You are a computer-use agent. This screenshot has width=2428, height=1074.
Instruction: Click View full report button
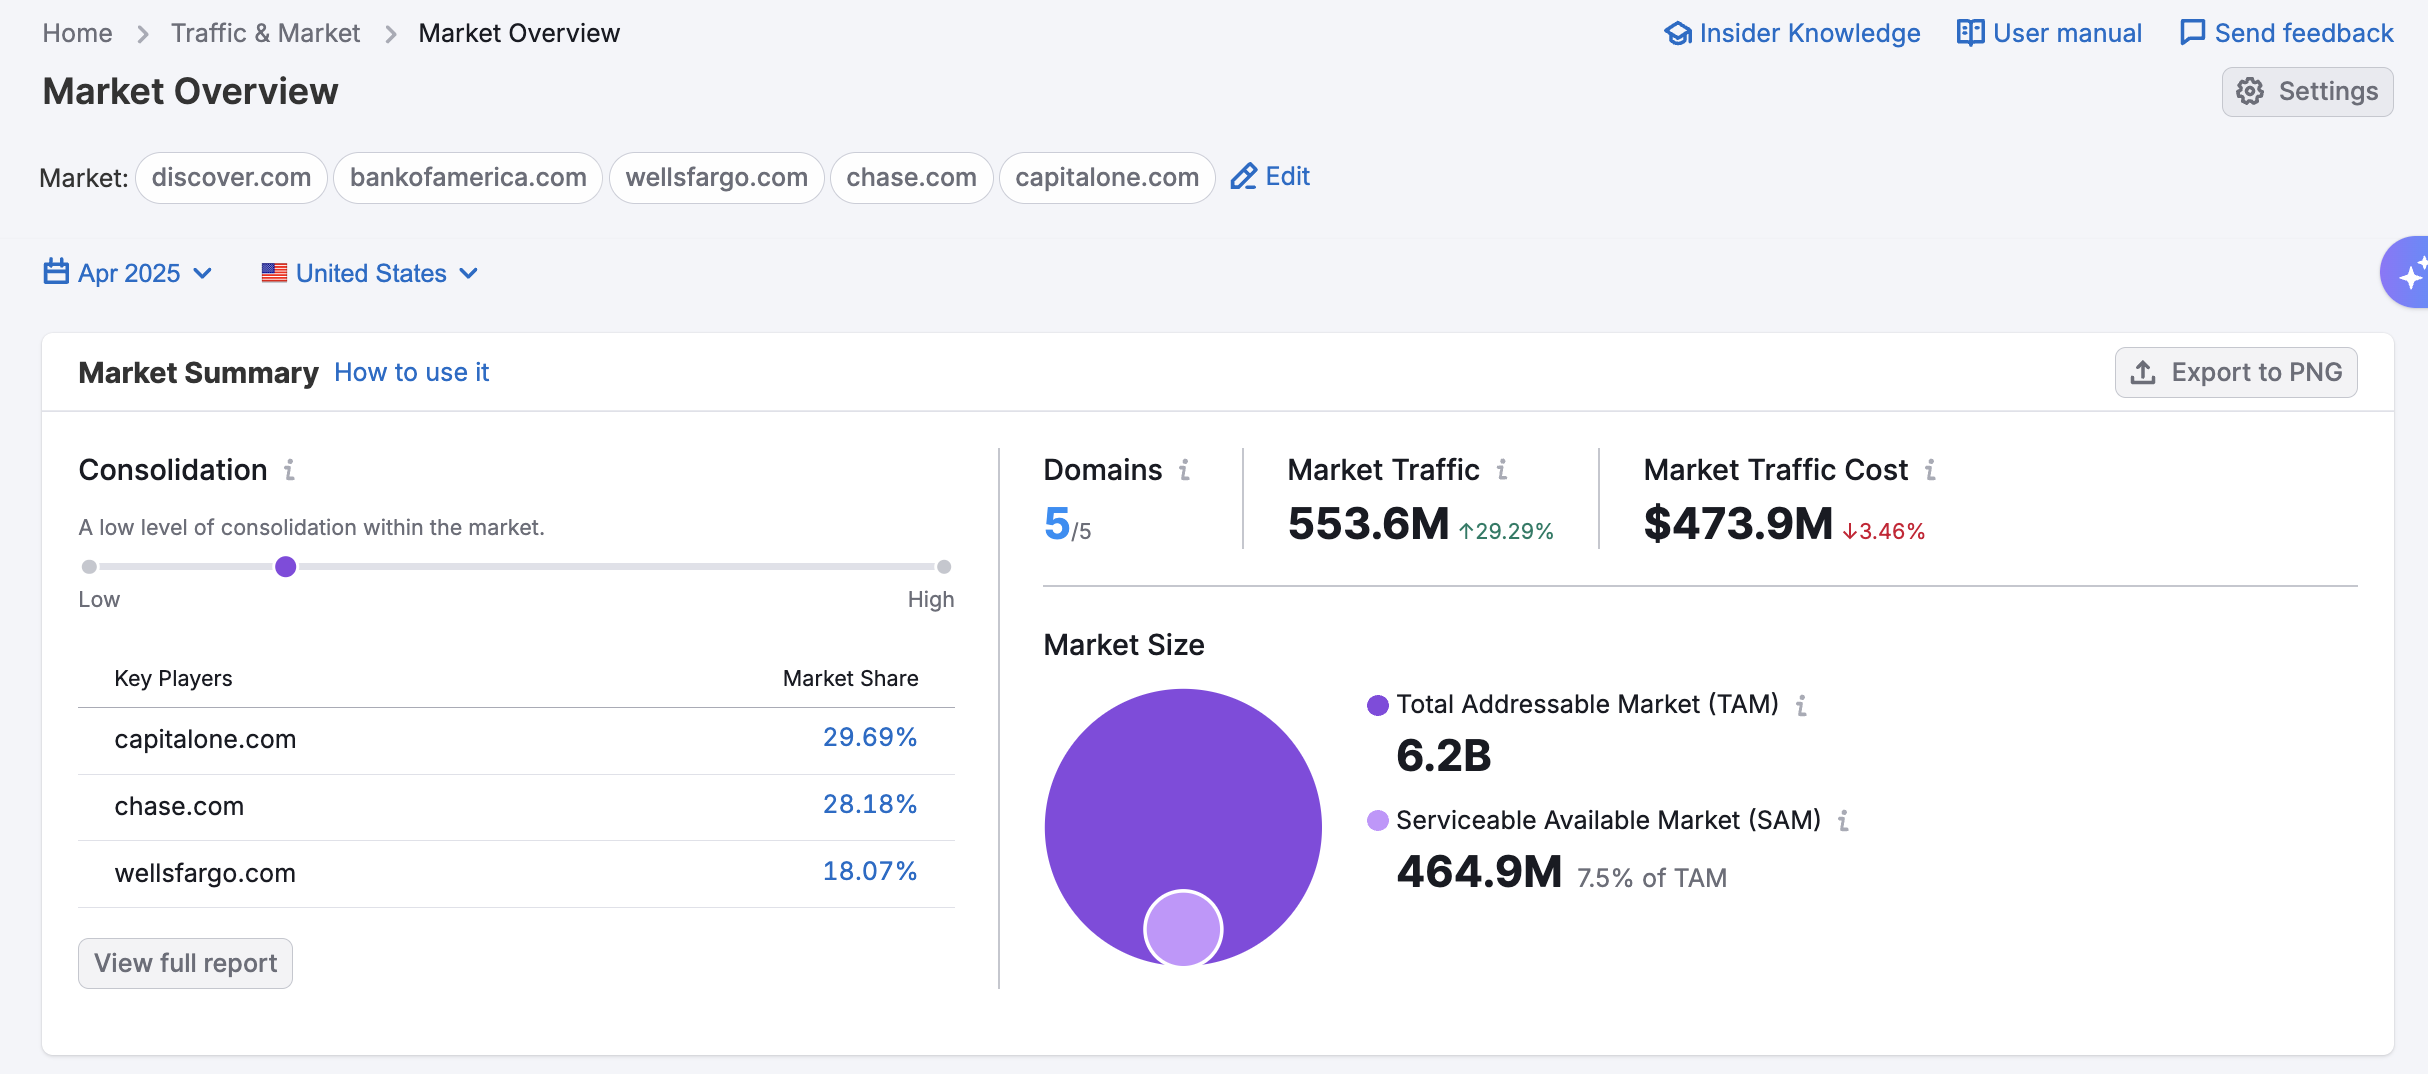click(x=185, y=963)
